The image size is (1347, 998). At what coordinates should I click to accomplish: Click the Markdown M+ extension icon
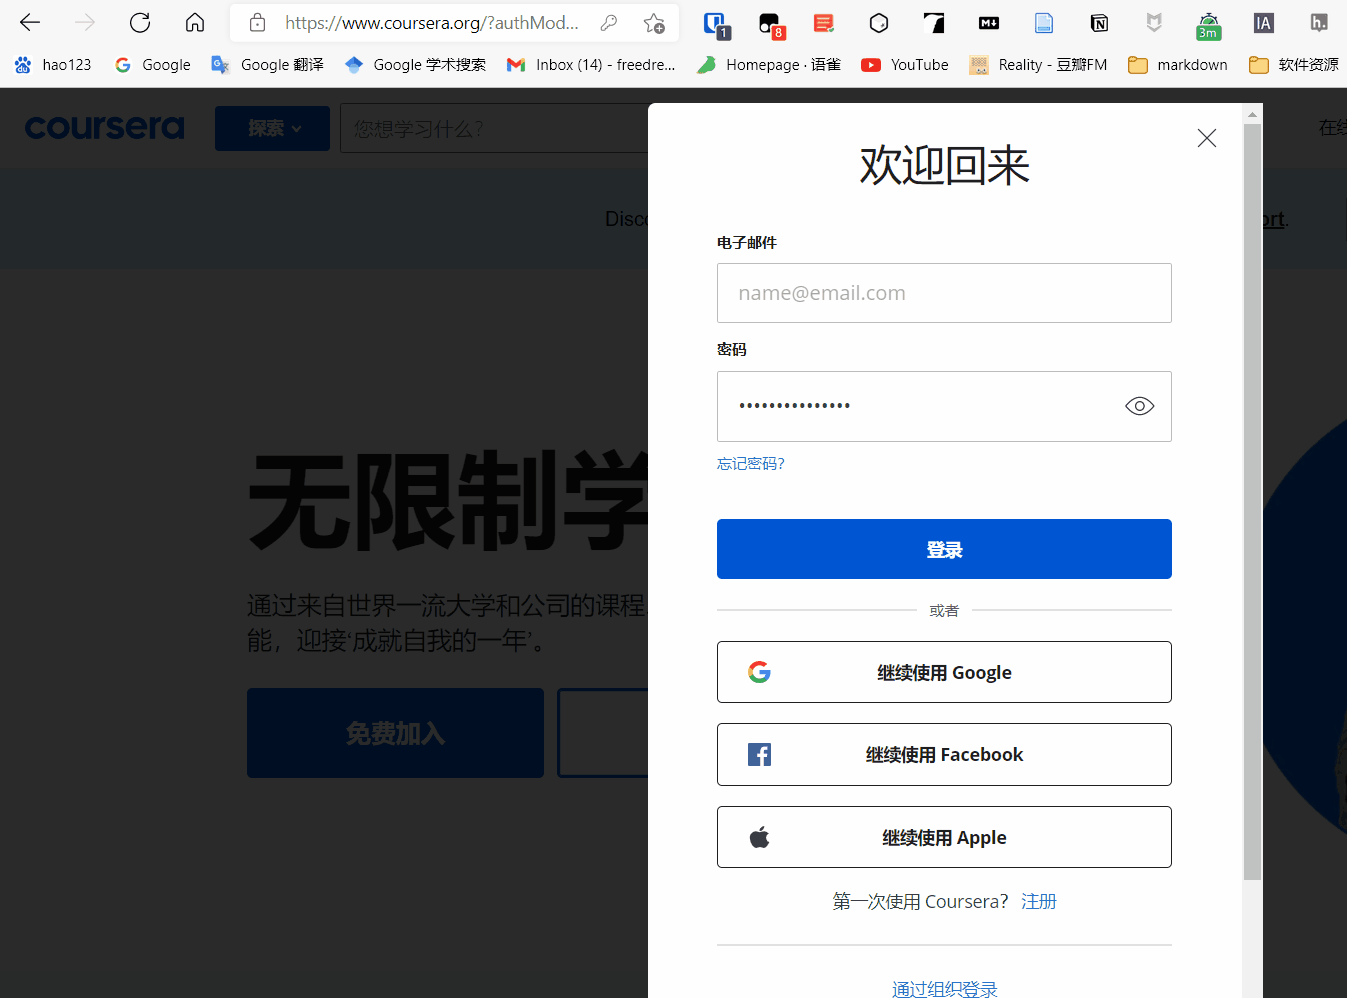[988, 23]
